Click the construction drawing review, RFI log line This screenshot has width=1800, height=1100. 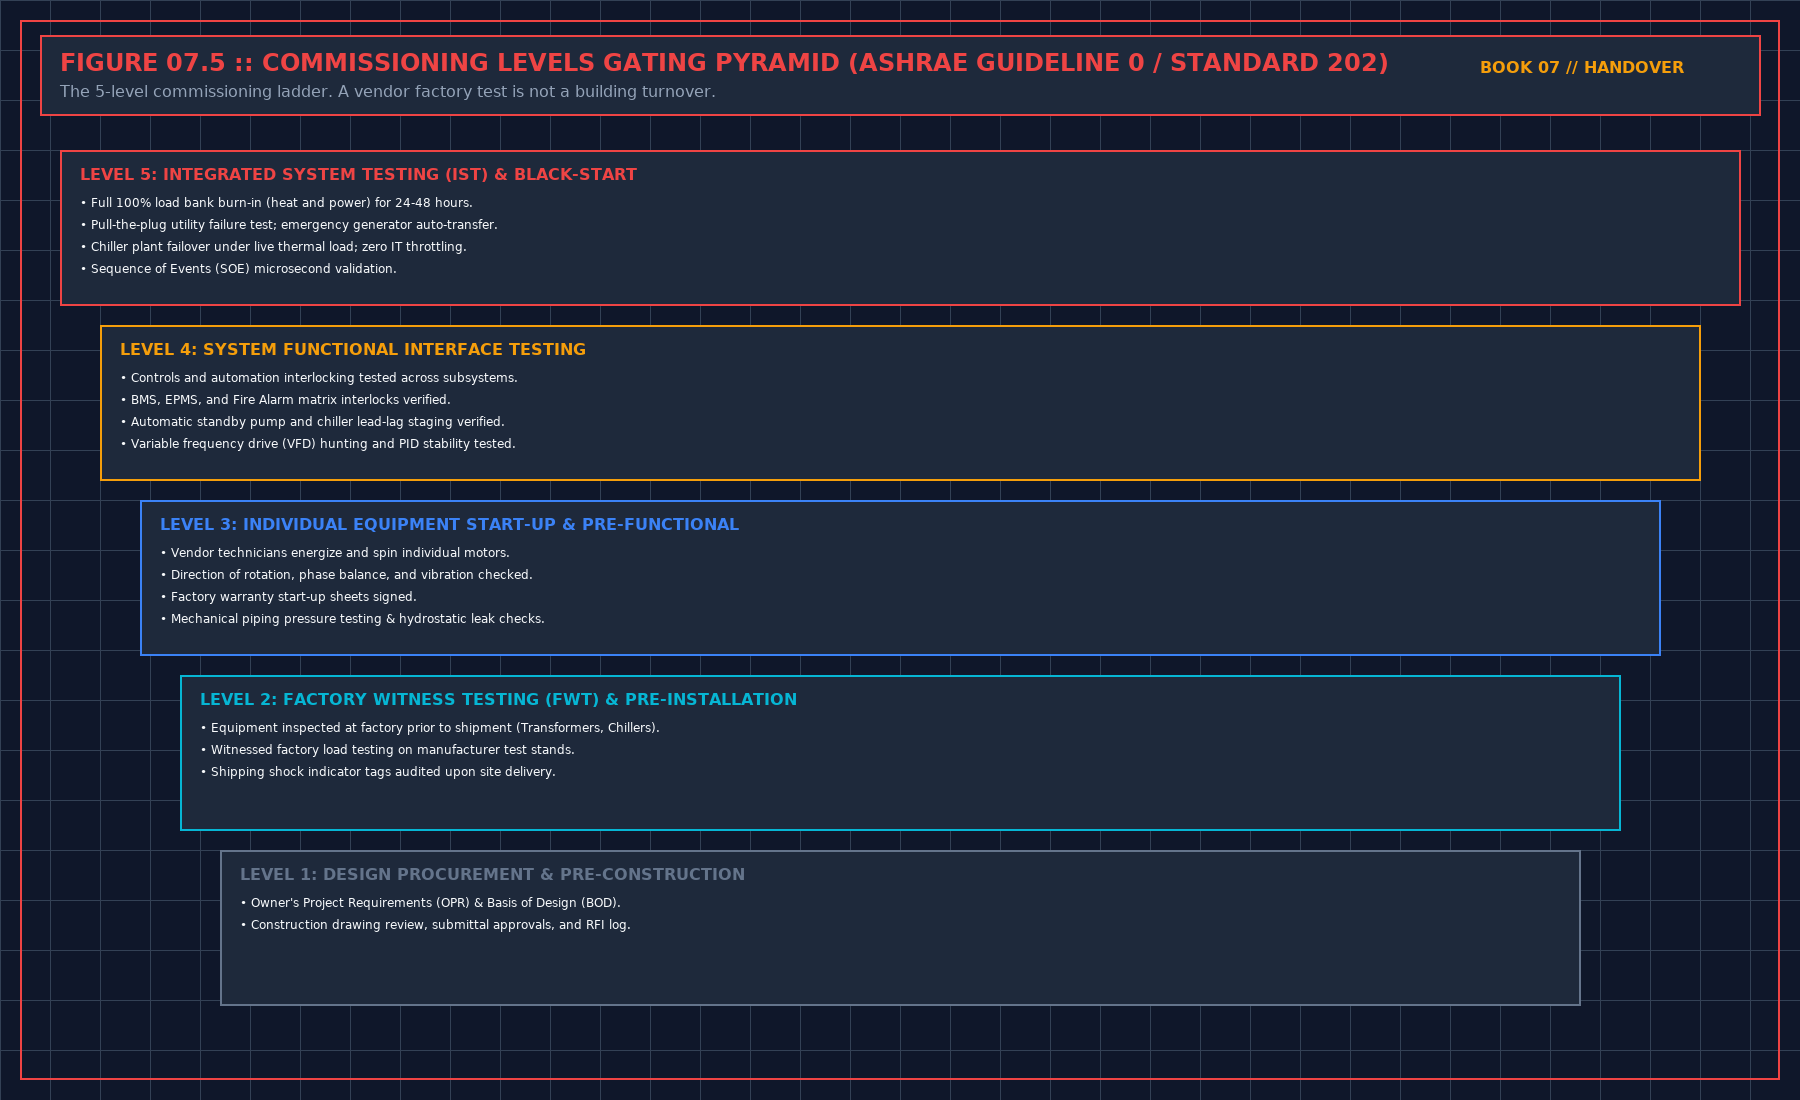point(435,925)
